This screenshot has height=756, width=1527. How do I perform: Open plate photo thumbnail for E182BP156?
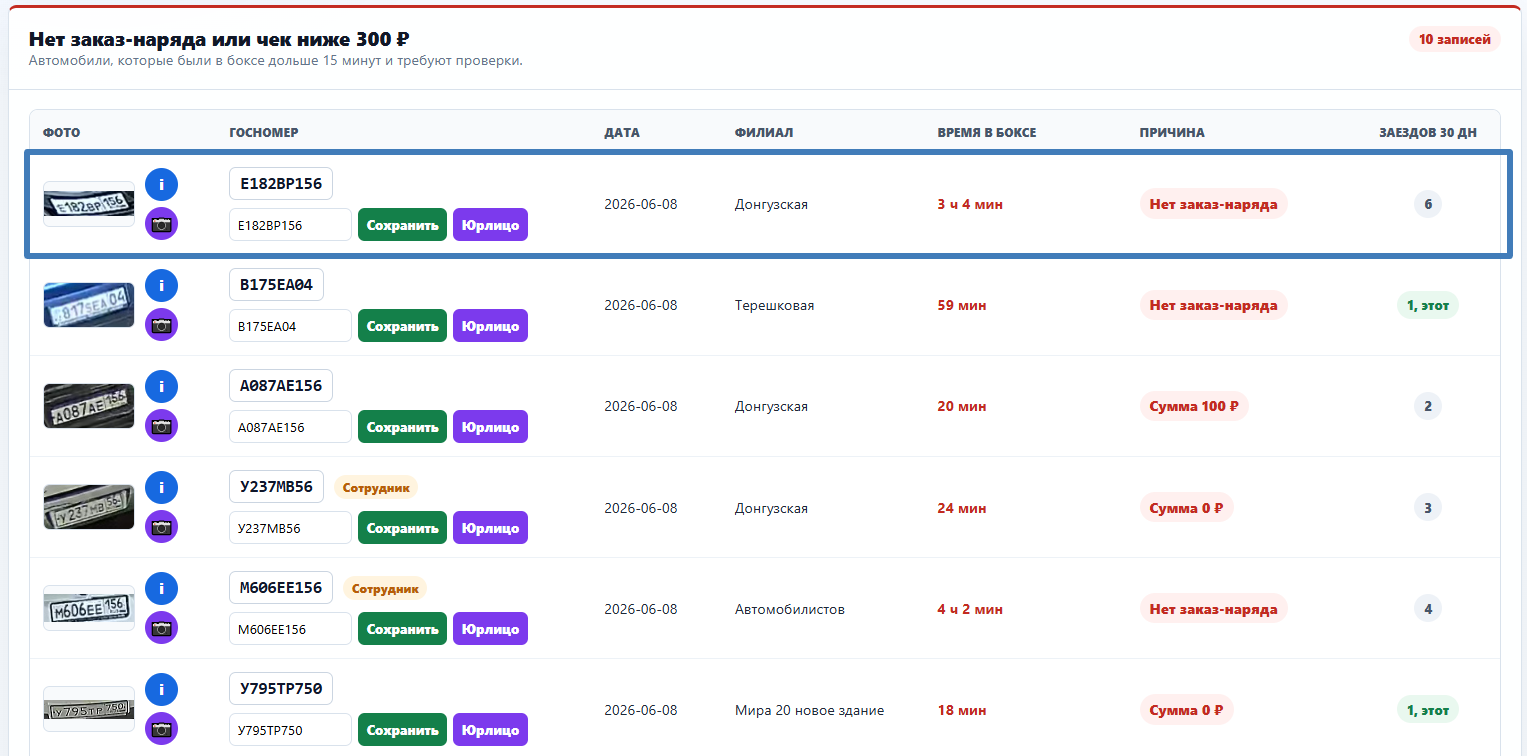89,204
